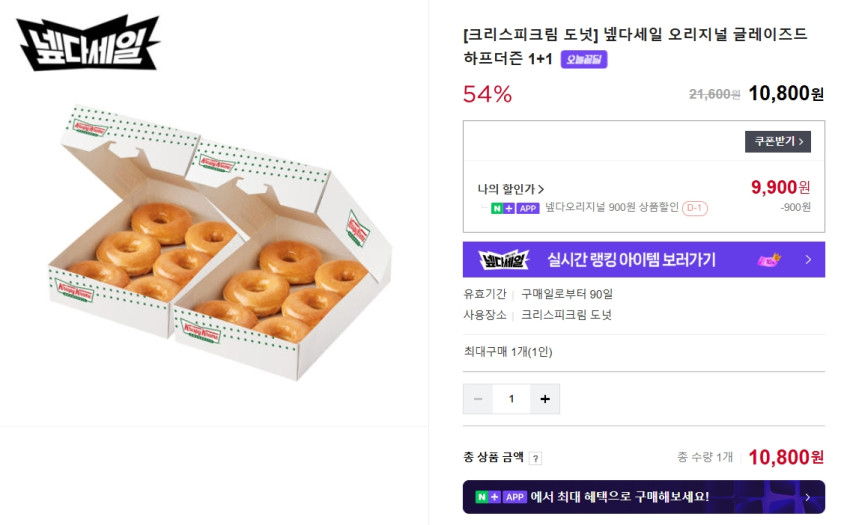This screenshot has width=850, height=525.
Task: Click the D-1 deadline badge
Action: [x=695, y=208]
